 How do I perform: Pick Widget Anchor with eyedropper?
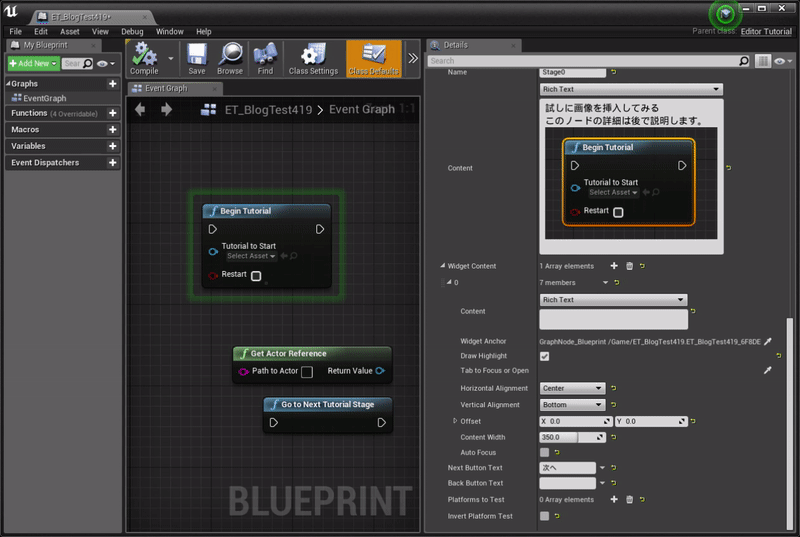767,341
